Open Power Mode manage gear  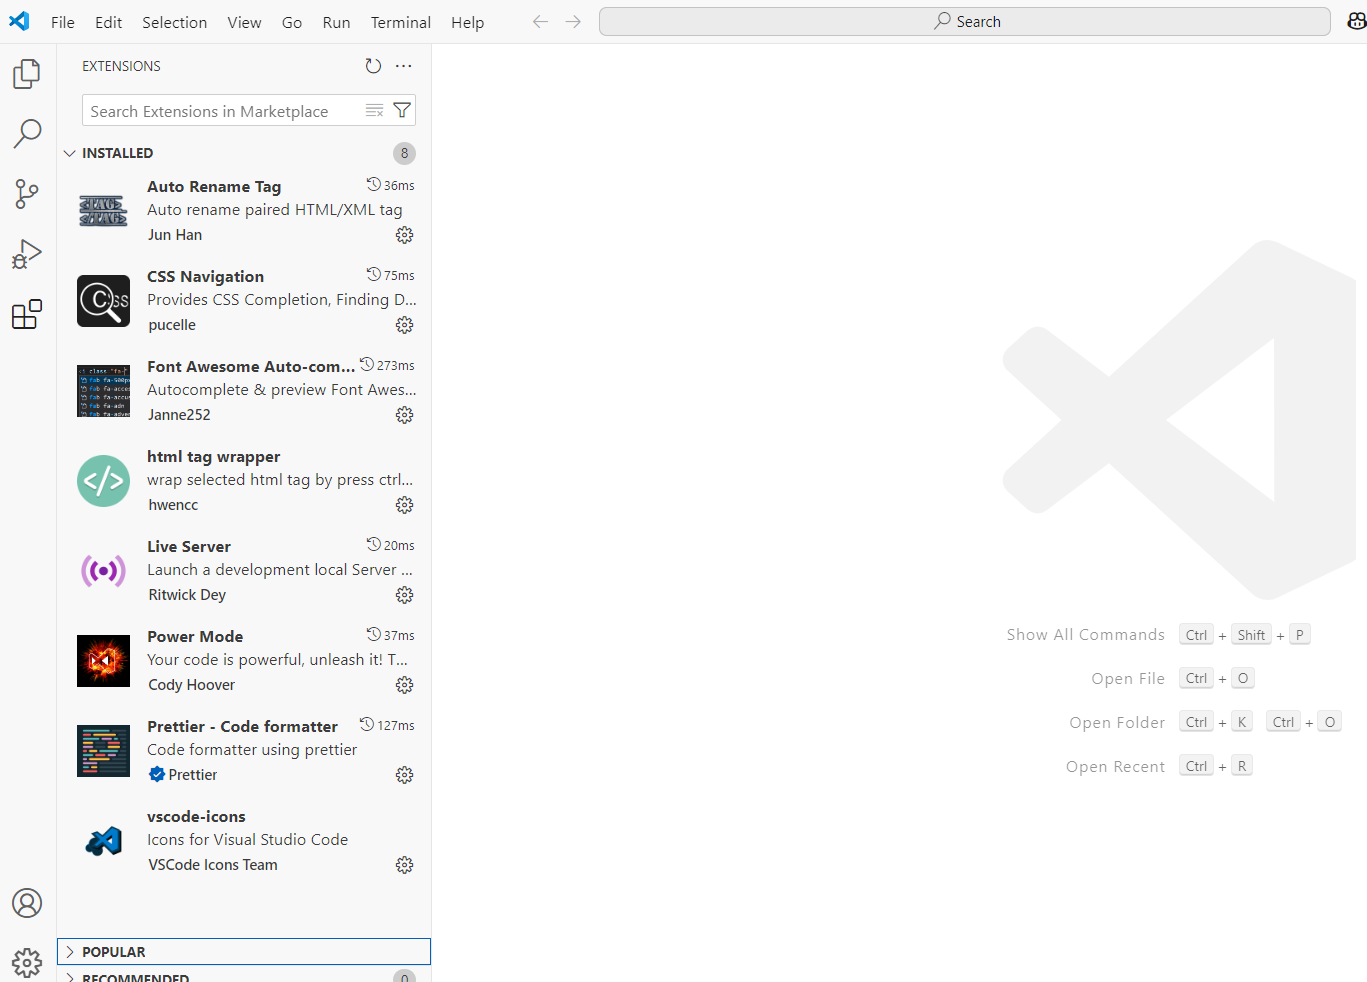(x=404, y=685)
